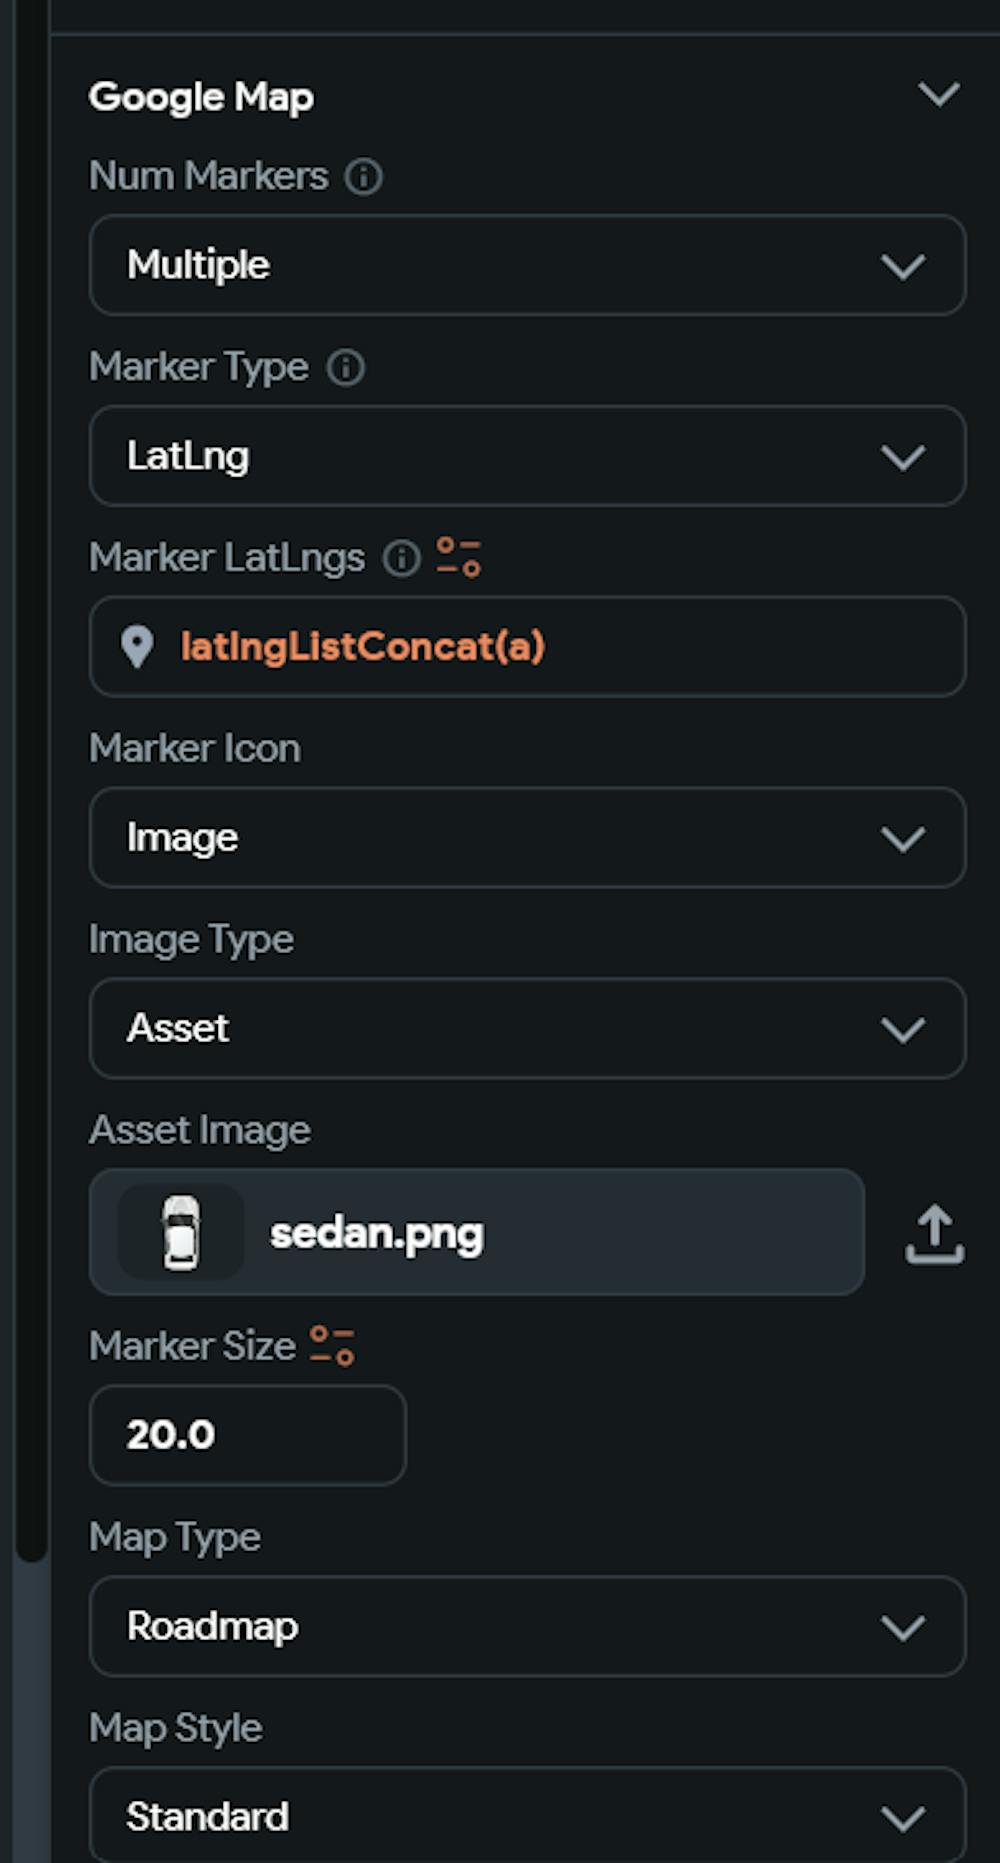Open the Map Style Standard dropdown
The width and height of the screenshot is (1000, 1863).
click(x=527, y=1816)
